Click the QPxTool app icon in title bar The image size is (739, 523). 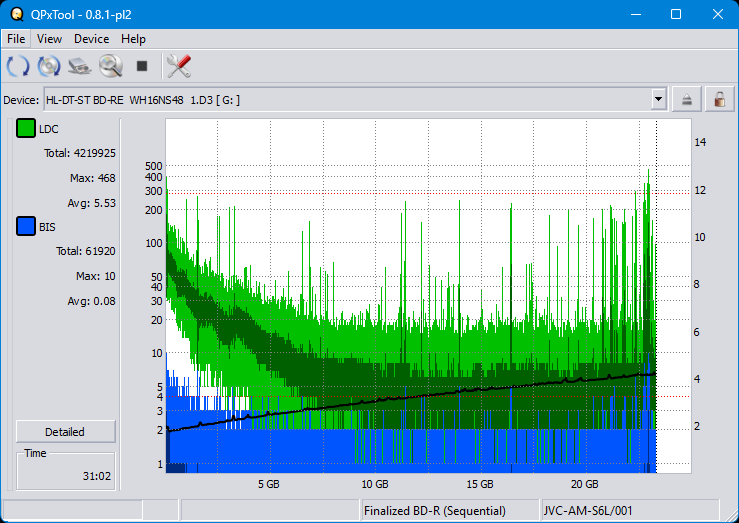[15, 14]
